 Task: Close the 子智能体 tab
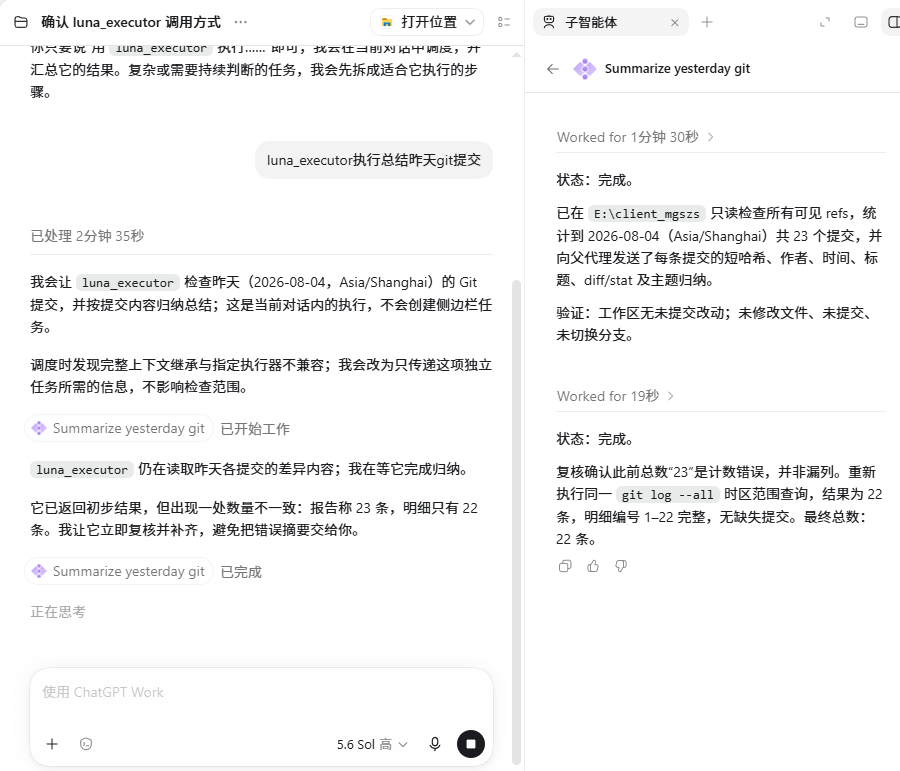pos(675,23)
